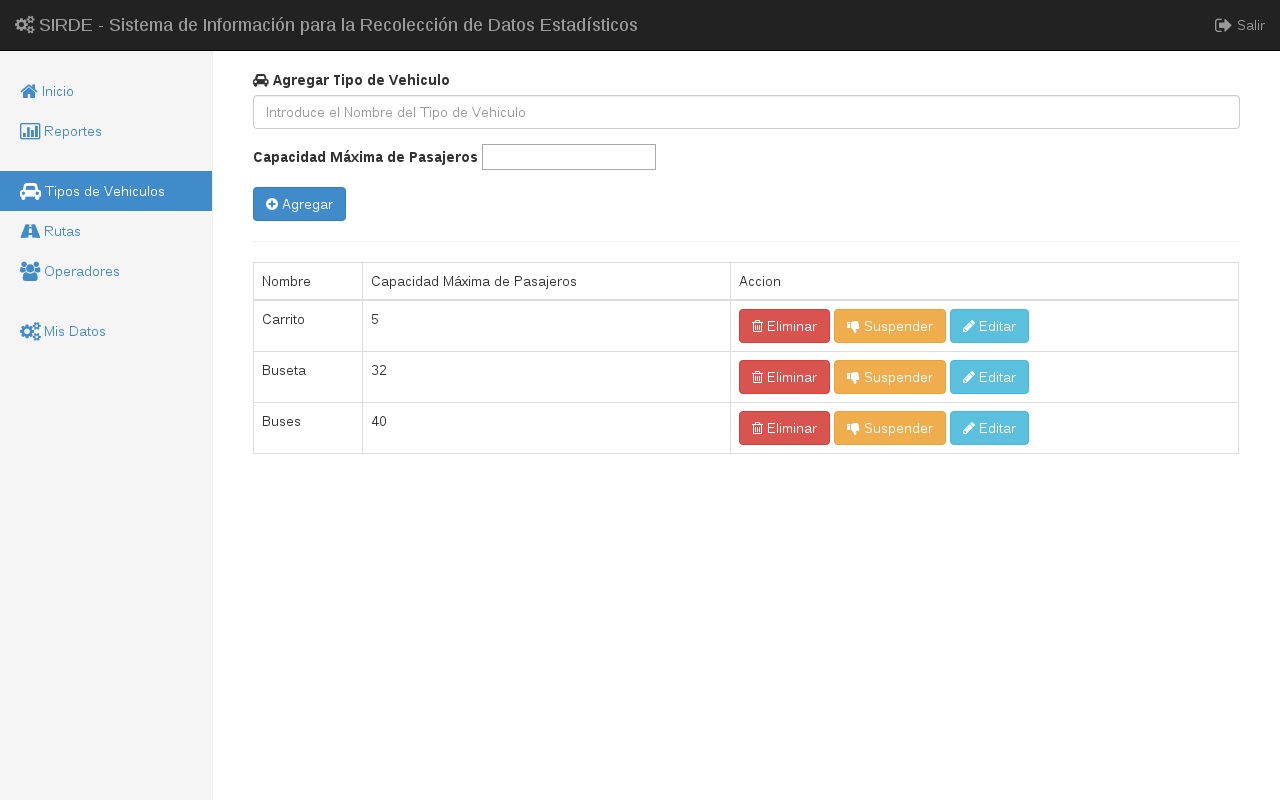Click the Carrito name cell
Screen dimensions: 1280x800
(x=308, y=326)
